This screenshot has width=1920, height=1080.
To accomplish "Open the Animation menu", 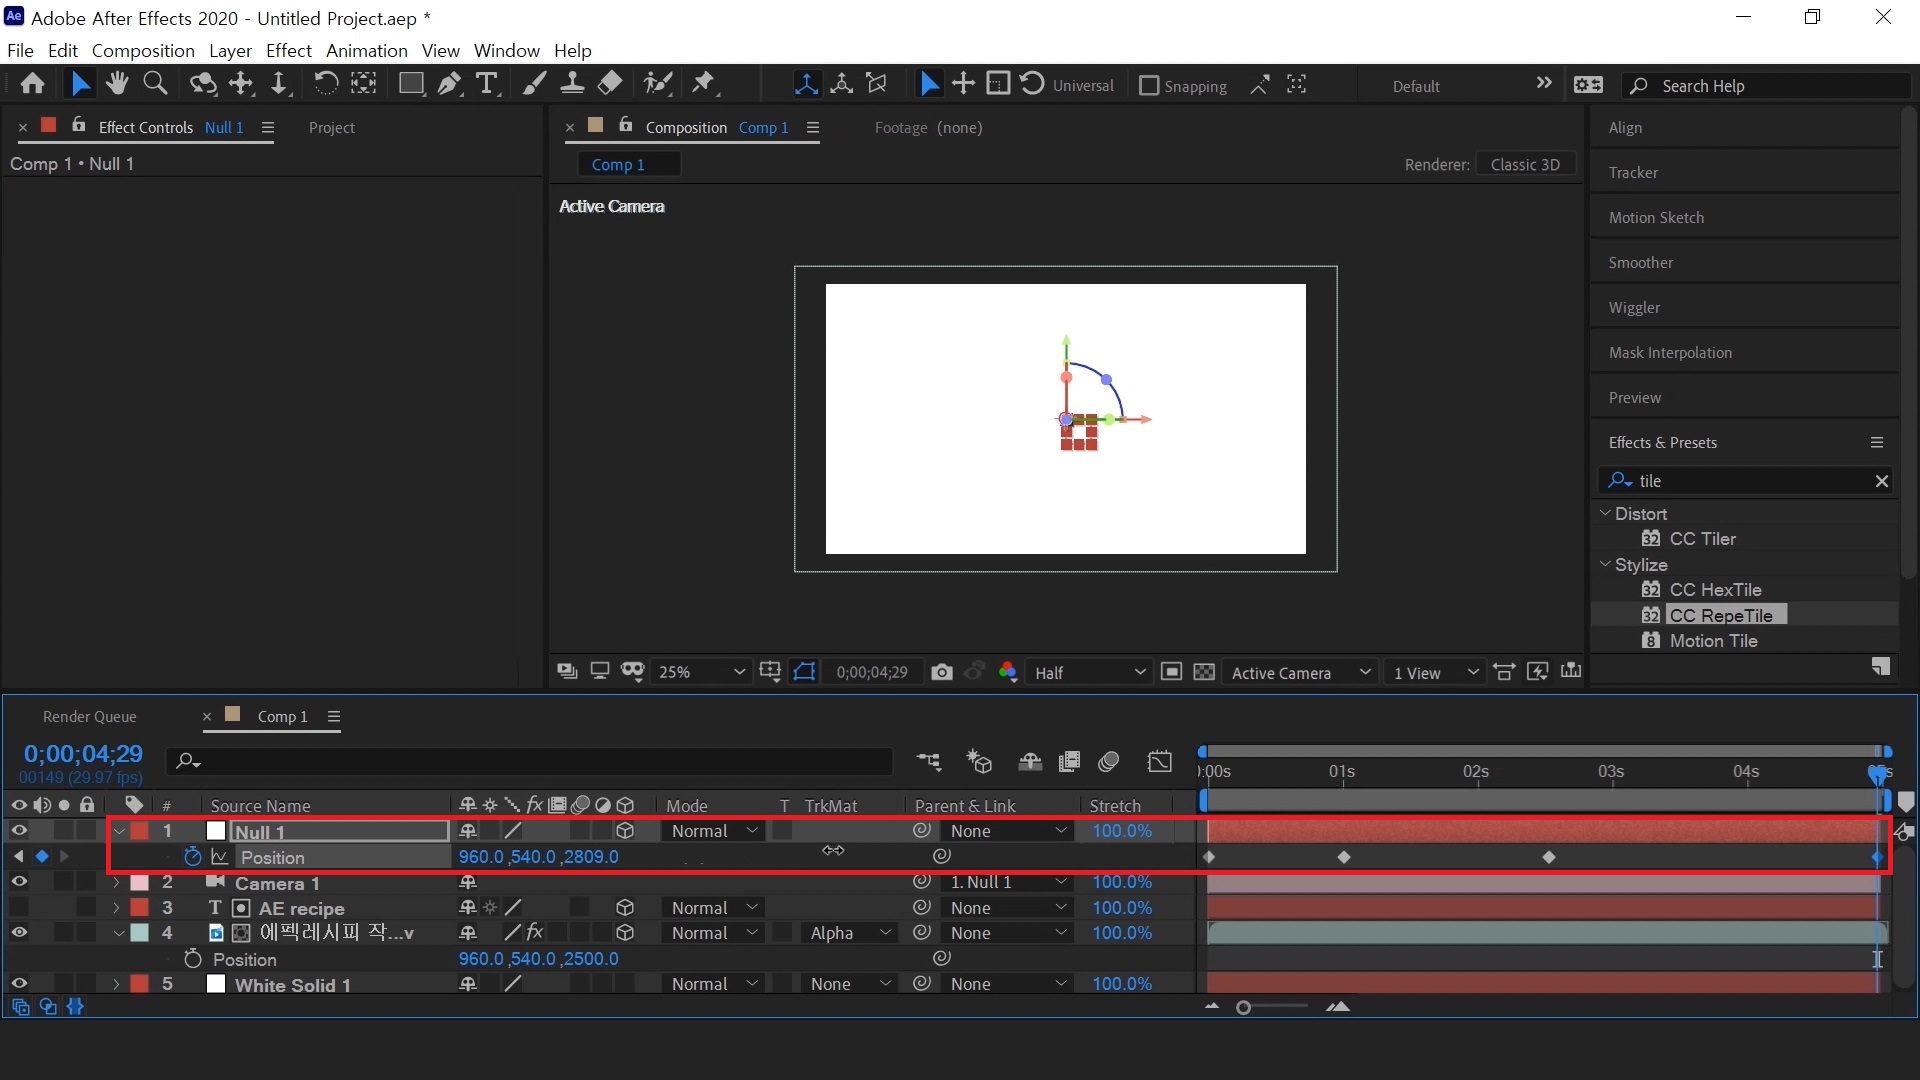I will (366, 50).
